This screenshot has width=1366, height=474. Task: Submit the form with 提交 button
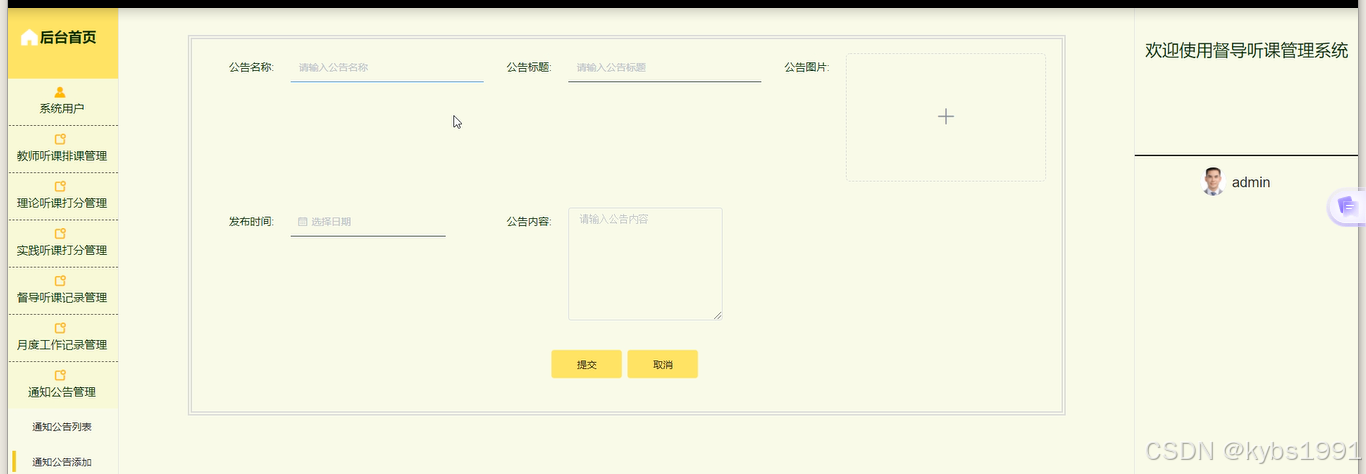tap(587, 365)
